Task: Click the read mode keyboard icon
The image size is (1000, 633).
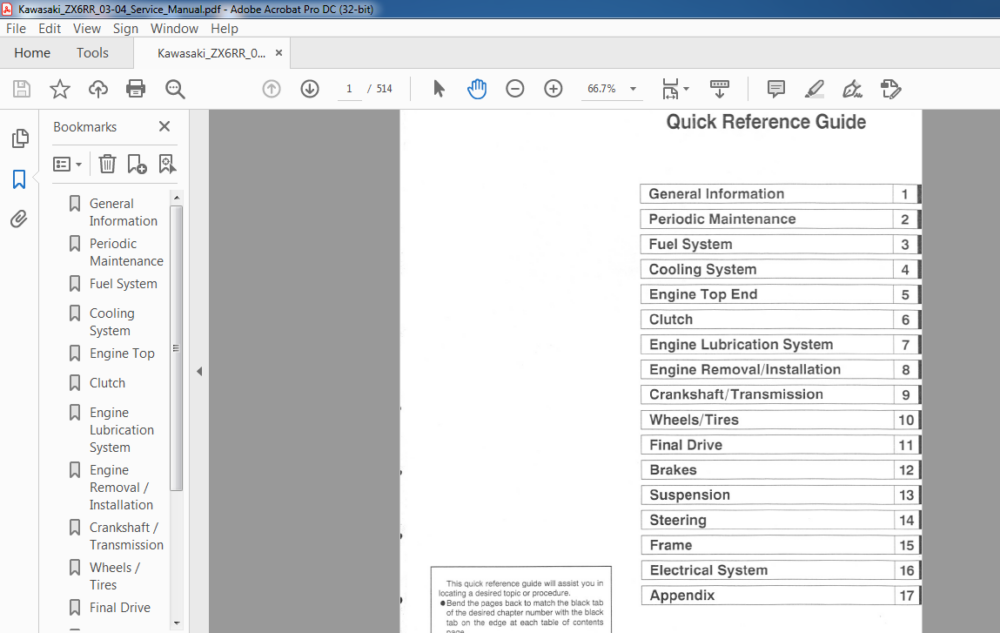Action: 719,89
